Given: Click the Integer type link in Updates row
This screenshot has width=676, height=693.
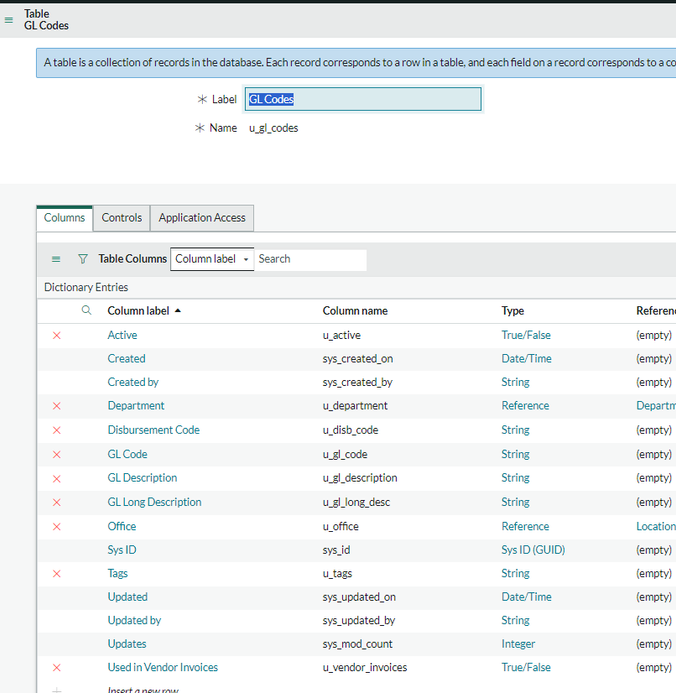Looking at the screenshot, I should [518, 644].
